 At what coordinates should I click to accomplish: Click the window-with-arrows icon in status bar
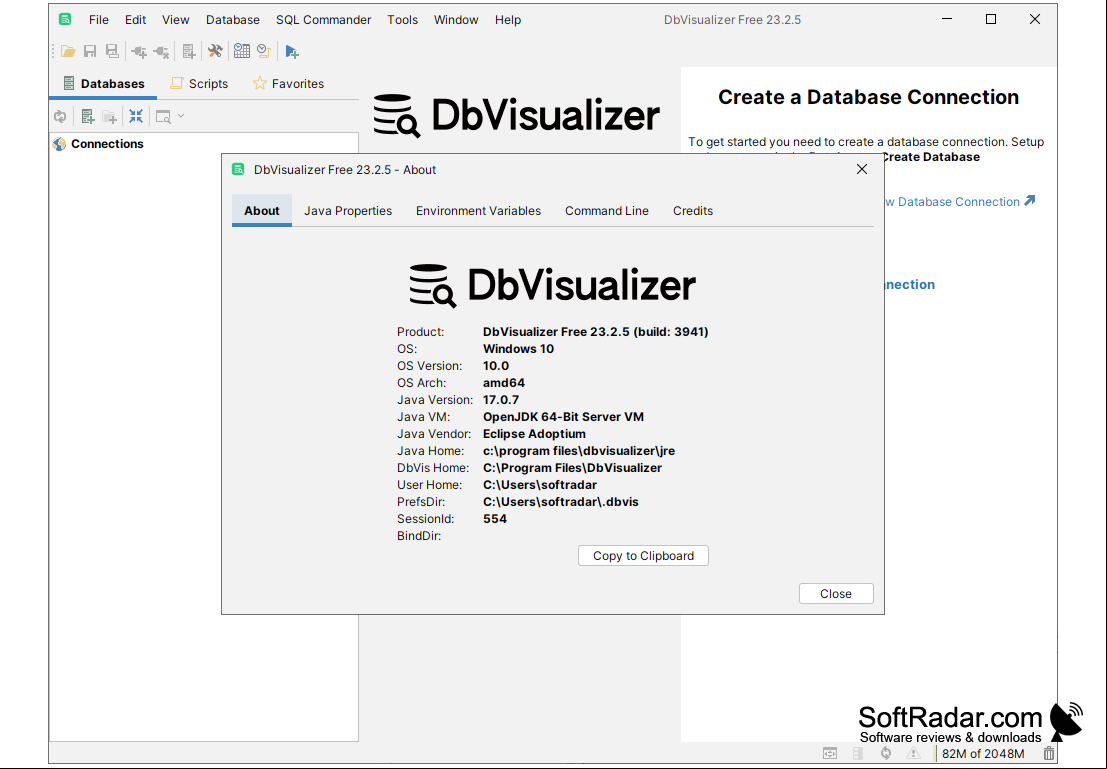coord(830,753)
